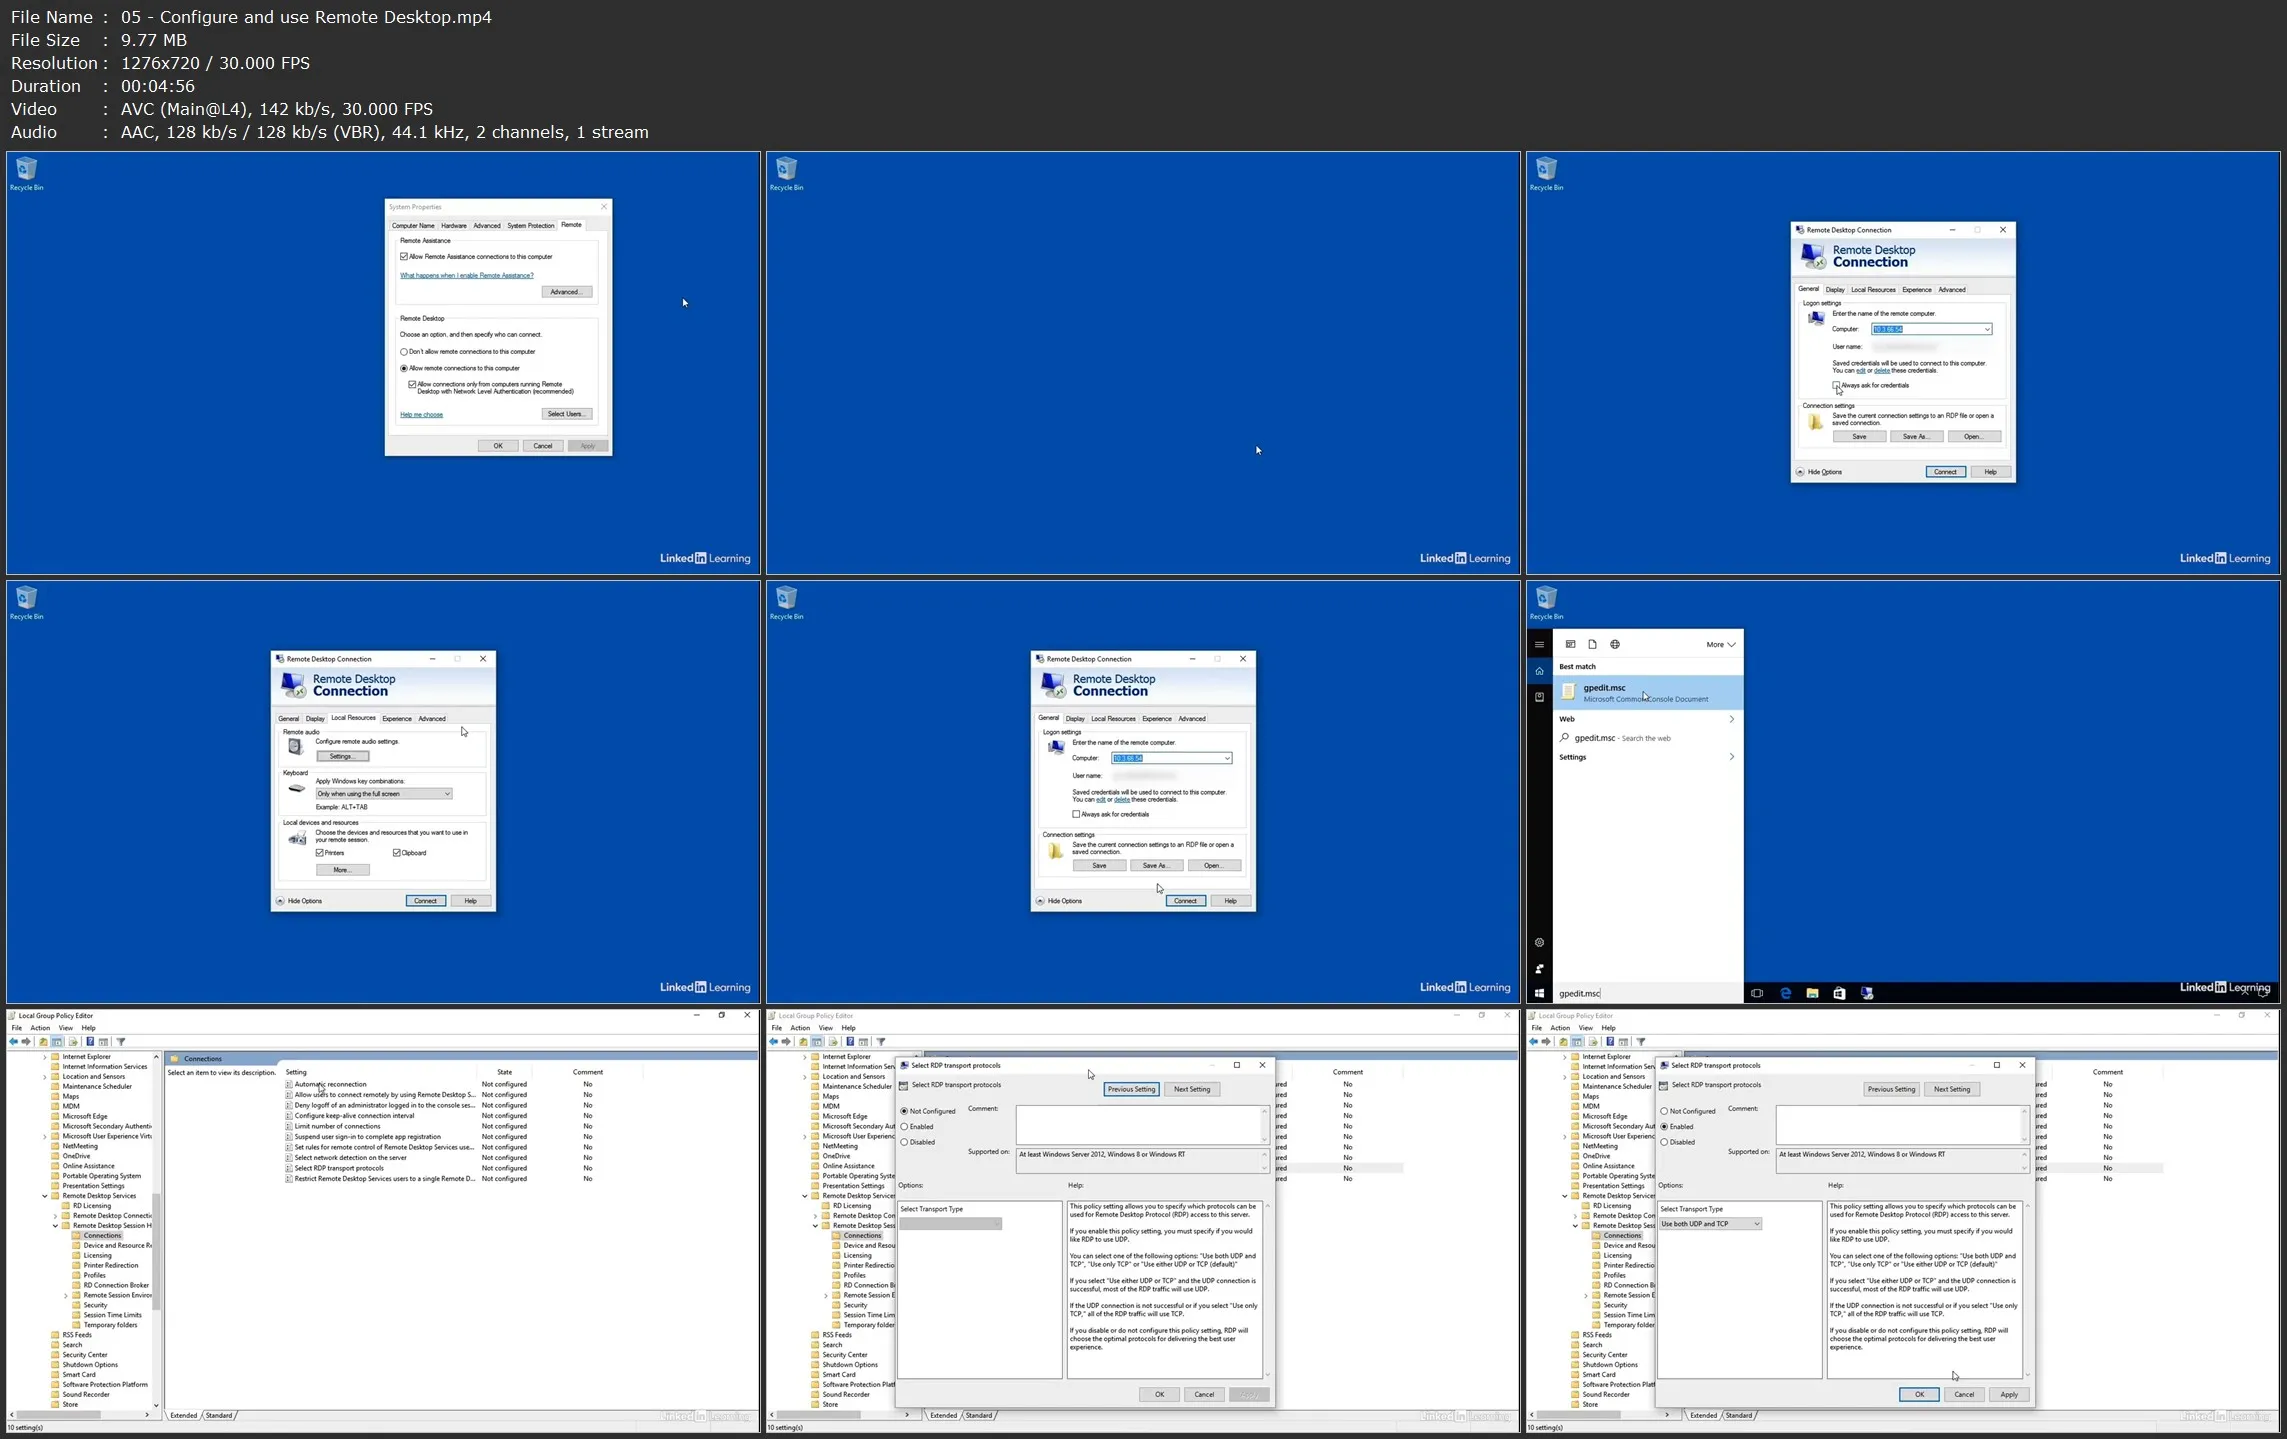The height and width of the screenshot is (1439, 2287).
Task: Filter search results by Apps icon
Action: point(1570,644)
